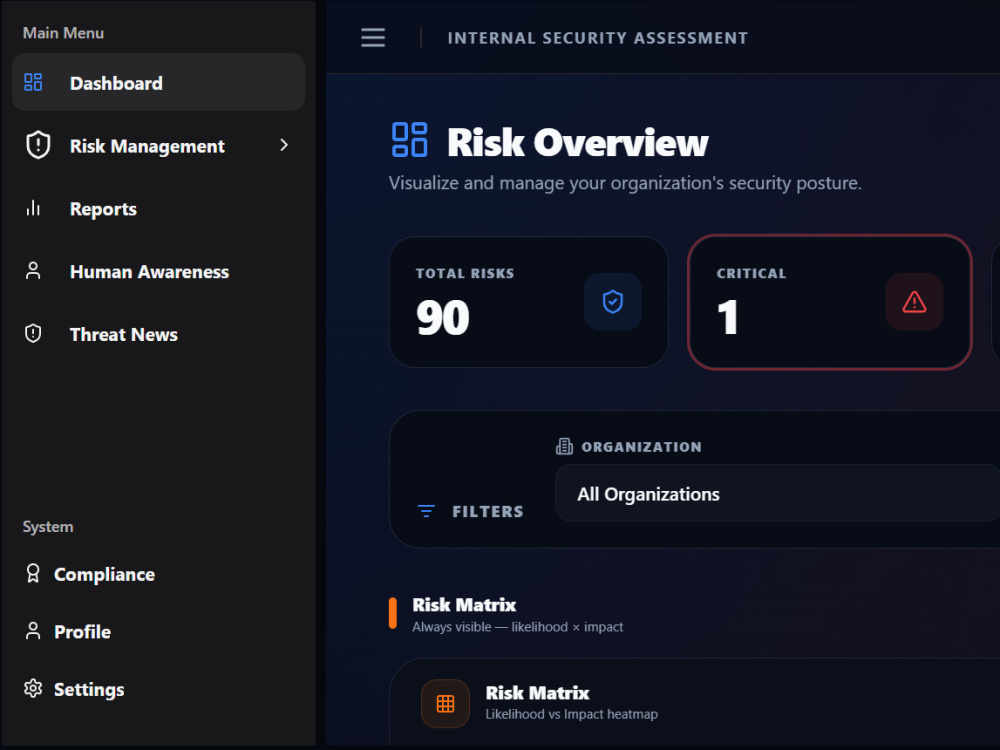Click the Risk Matrix section heading with orange bar
Viewport: 1000px width, 750px height.
pyautogui.click(x=464, y=605)
